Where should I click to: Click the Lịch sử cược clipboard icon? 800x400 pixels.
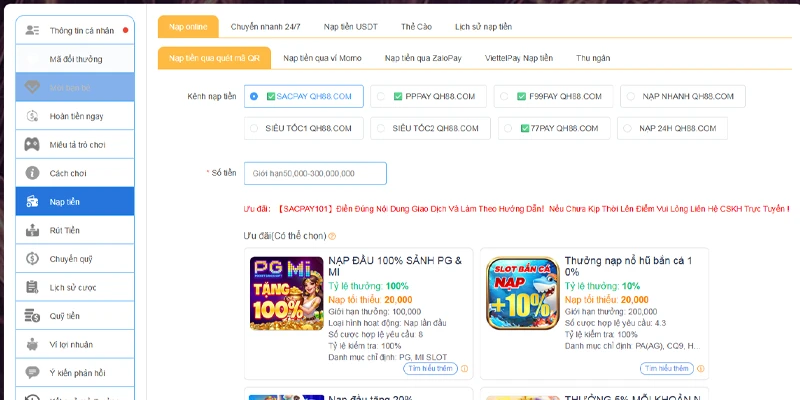tap(32, 287)
